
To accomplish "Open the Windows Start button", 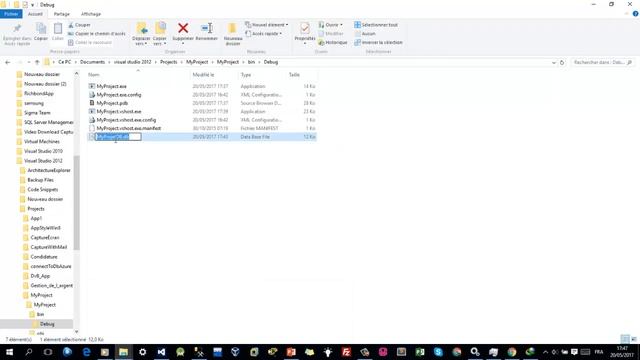I will (x=9, y=352).
